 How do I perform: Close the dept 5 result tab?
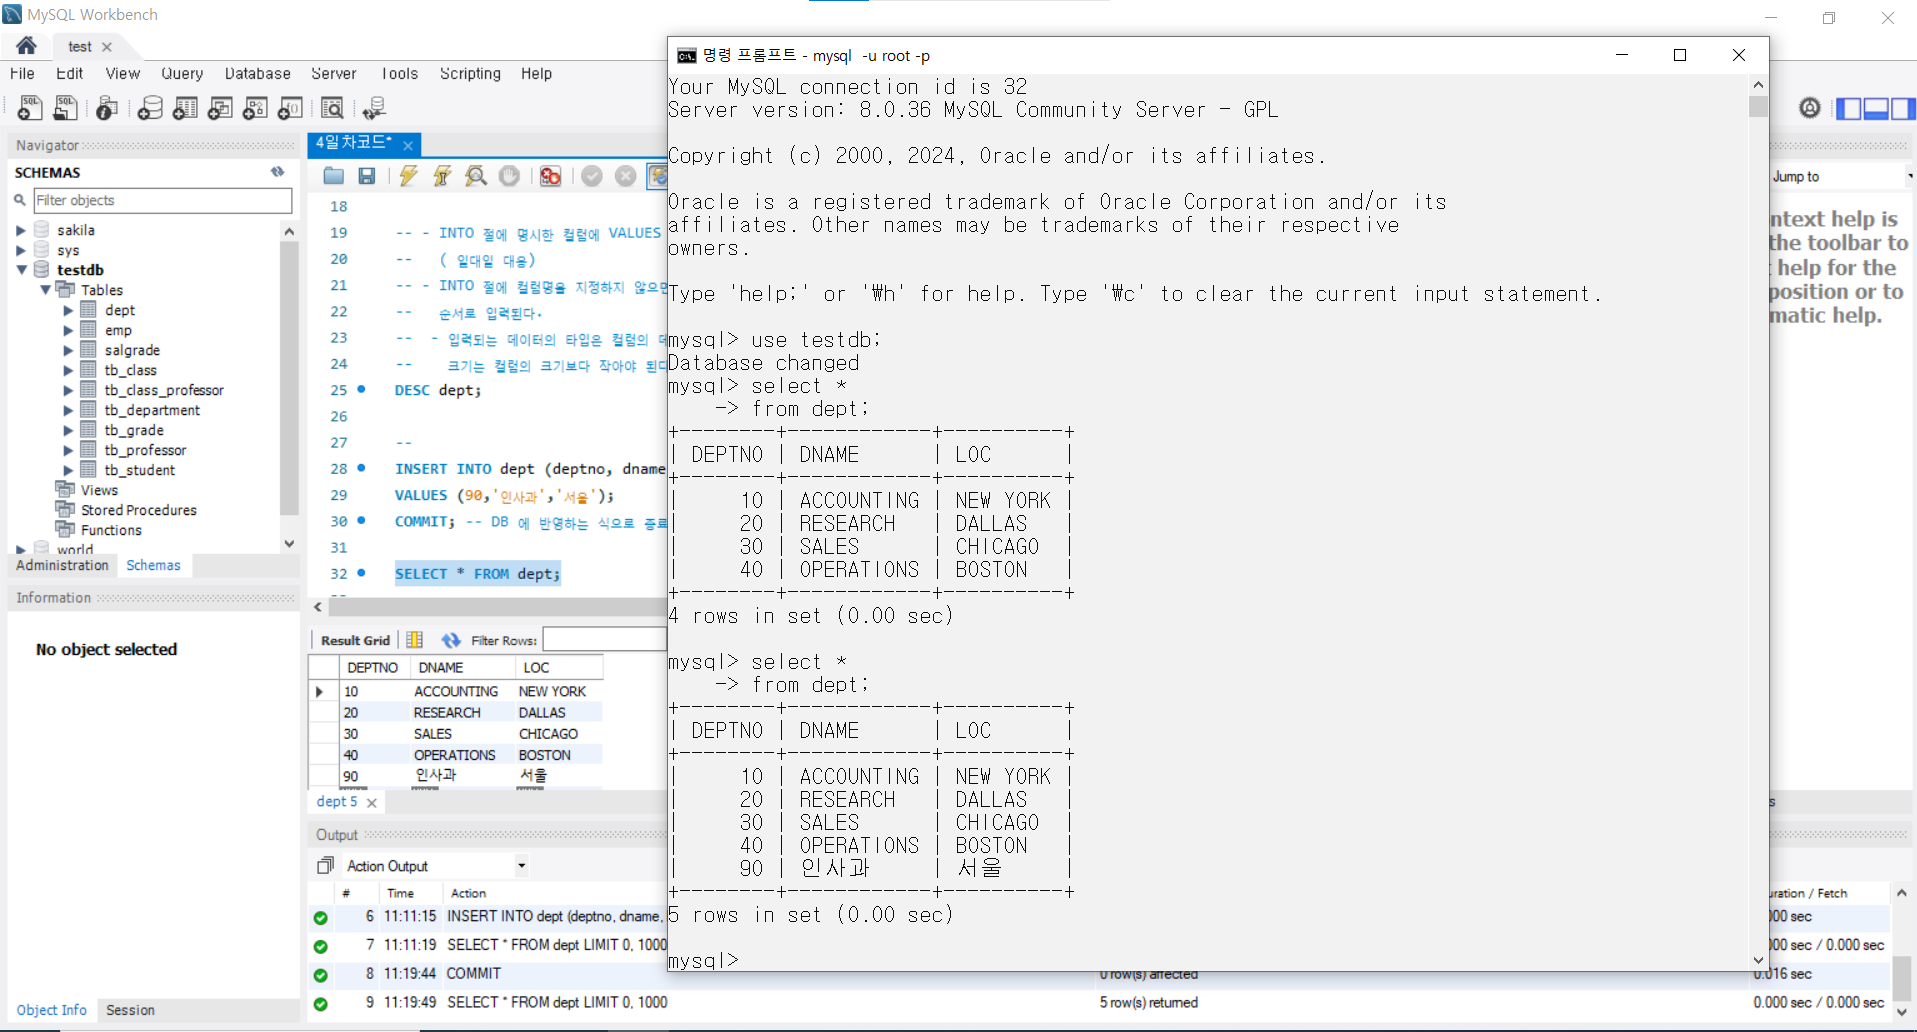click(372, 802)
